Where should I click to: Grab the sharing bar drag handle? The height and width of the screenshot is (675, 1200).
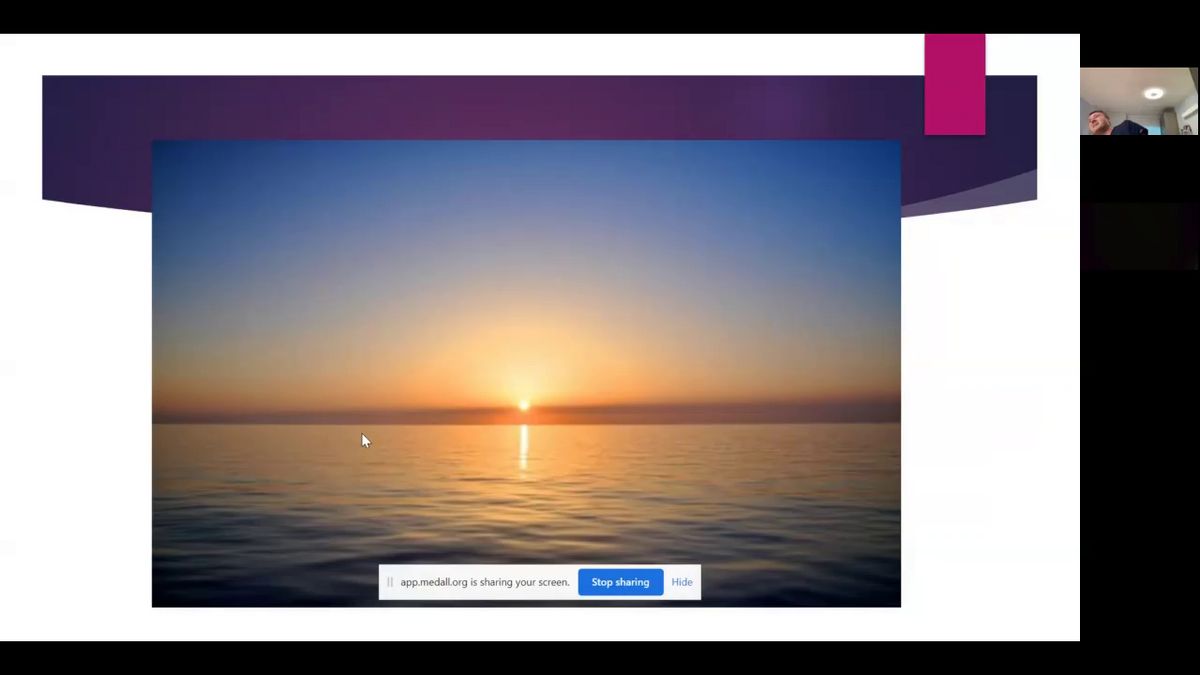click(389, 582)
